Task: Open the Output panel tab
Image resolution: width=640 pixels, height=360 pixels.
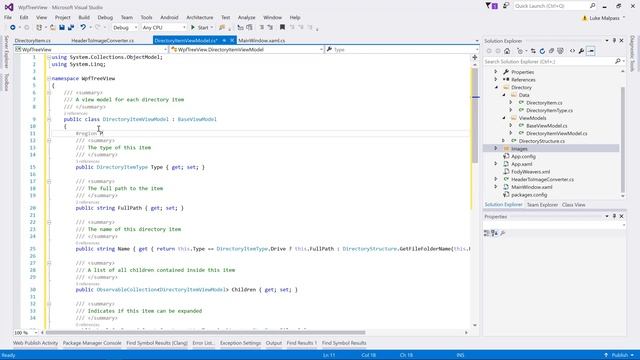Action: coord(274,343)
